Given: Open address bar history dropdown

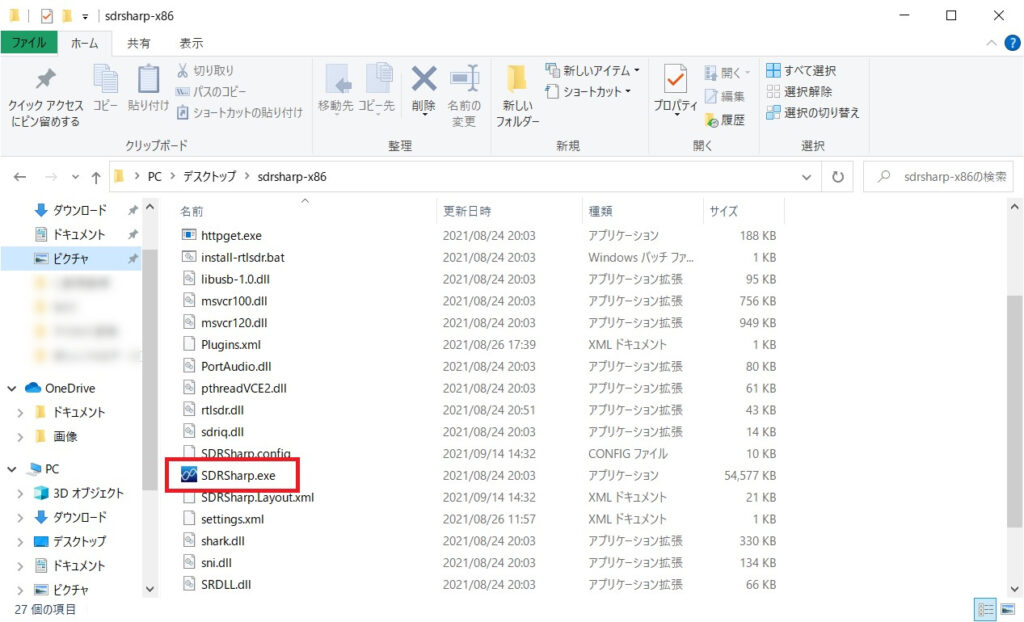Looking at the screenshot, I should point(807,177).
